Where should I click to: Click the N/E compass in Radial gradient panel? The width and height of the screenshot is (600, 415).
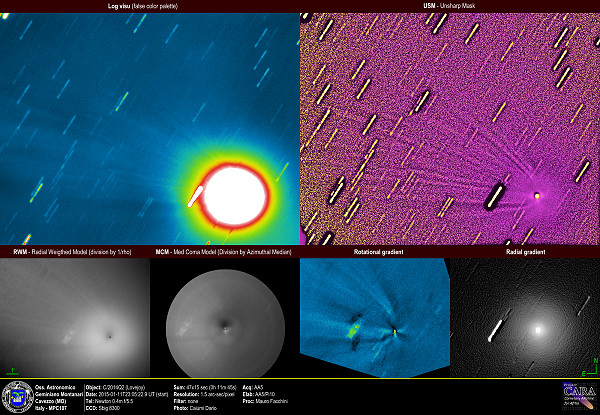pyautogui.click(x=590, y=362)
